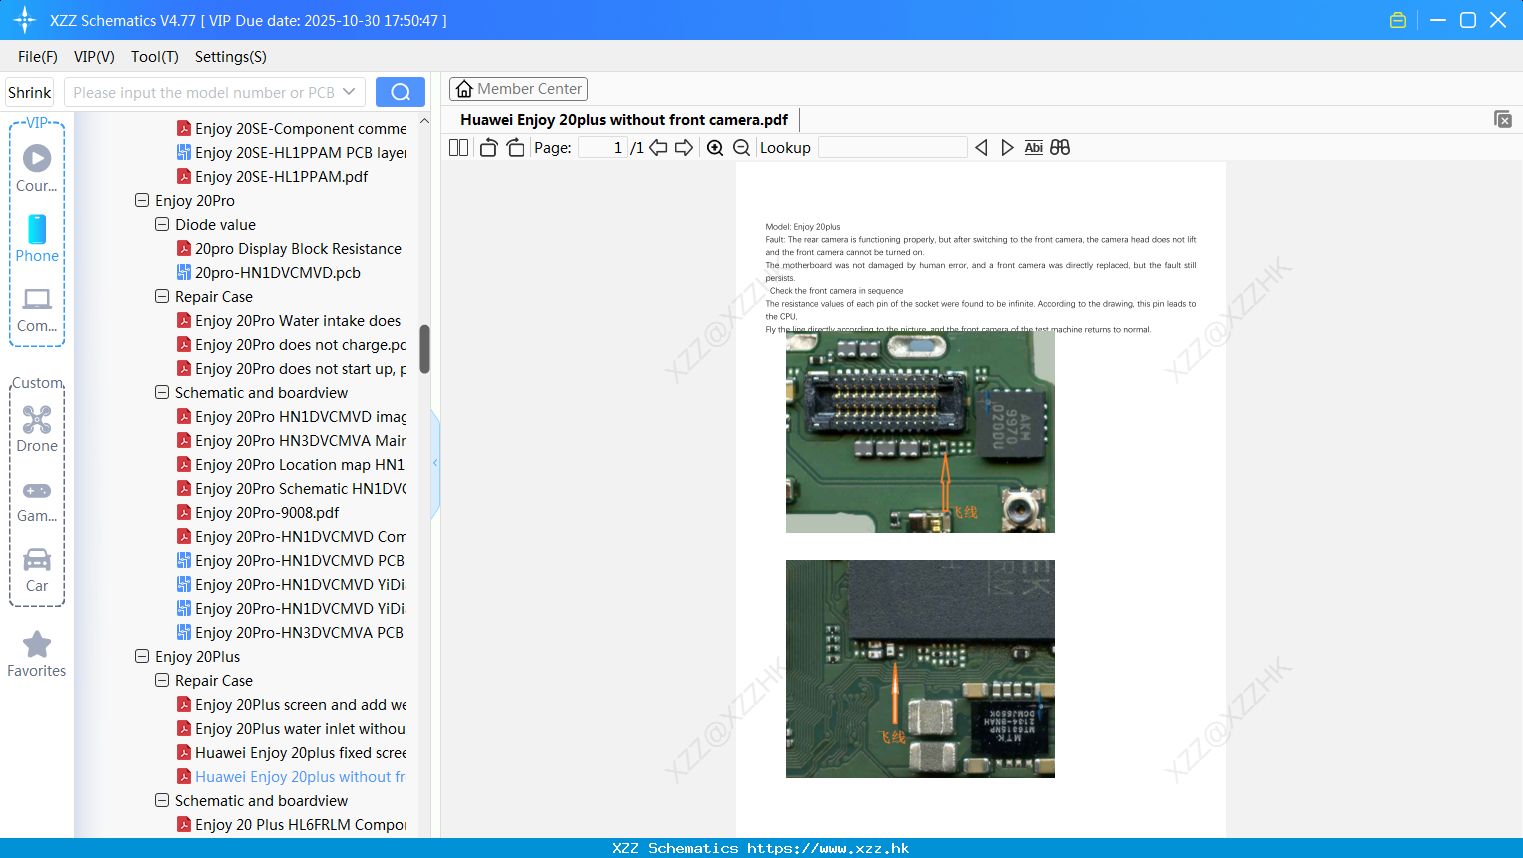
Task: Collapse Schematic and boardview under Enjoy 20Pro
Action: [162, 392]
